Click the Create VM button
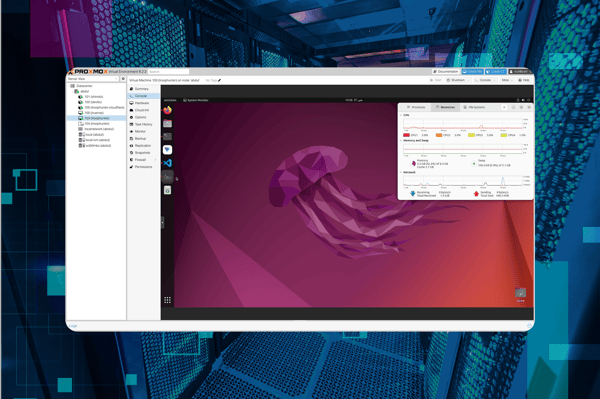The width and height of the screenshot is (600, 399). tap(473, 72)
